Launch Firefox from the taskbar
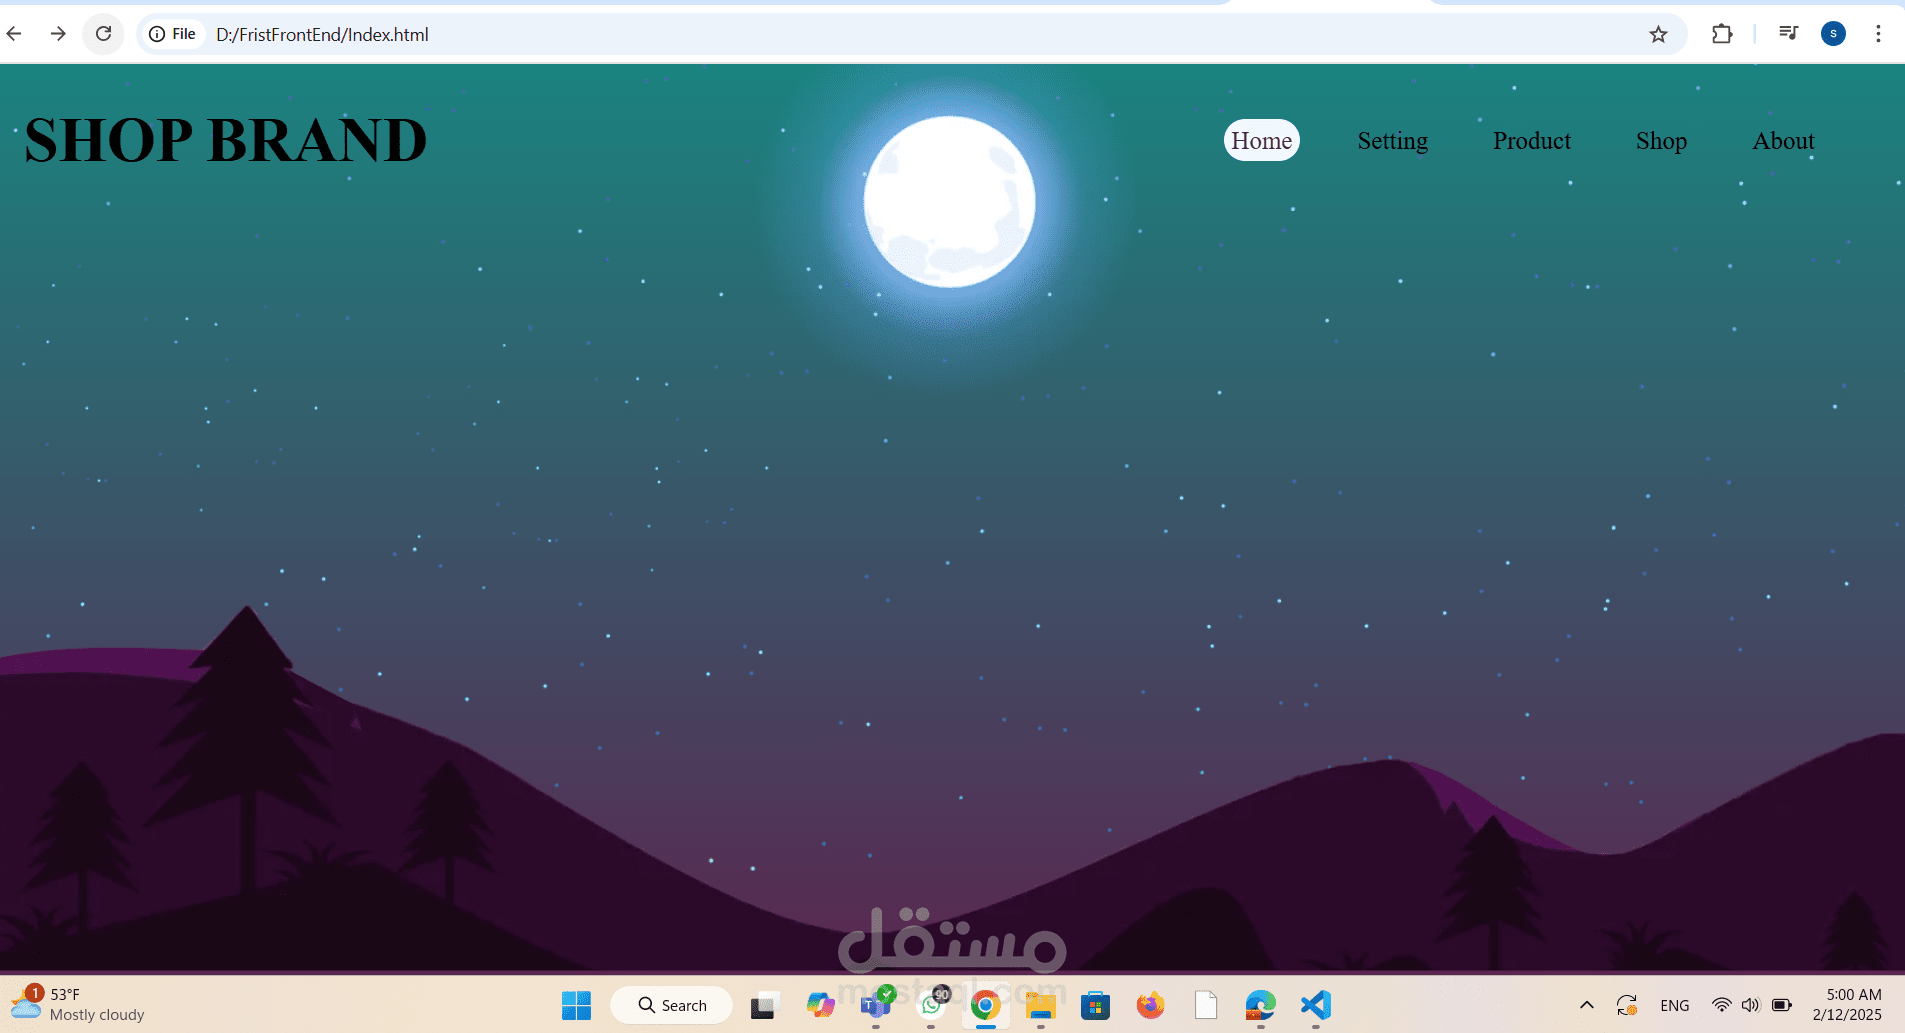The width and height of the screenshot is (1905, 1033). pyautogui.click(x=1150, y=1005)
